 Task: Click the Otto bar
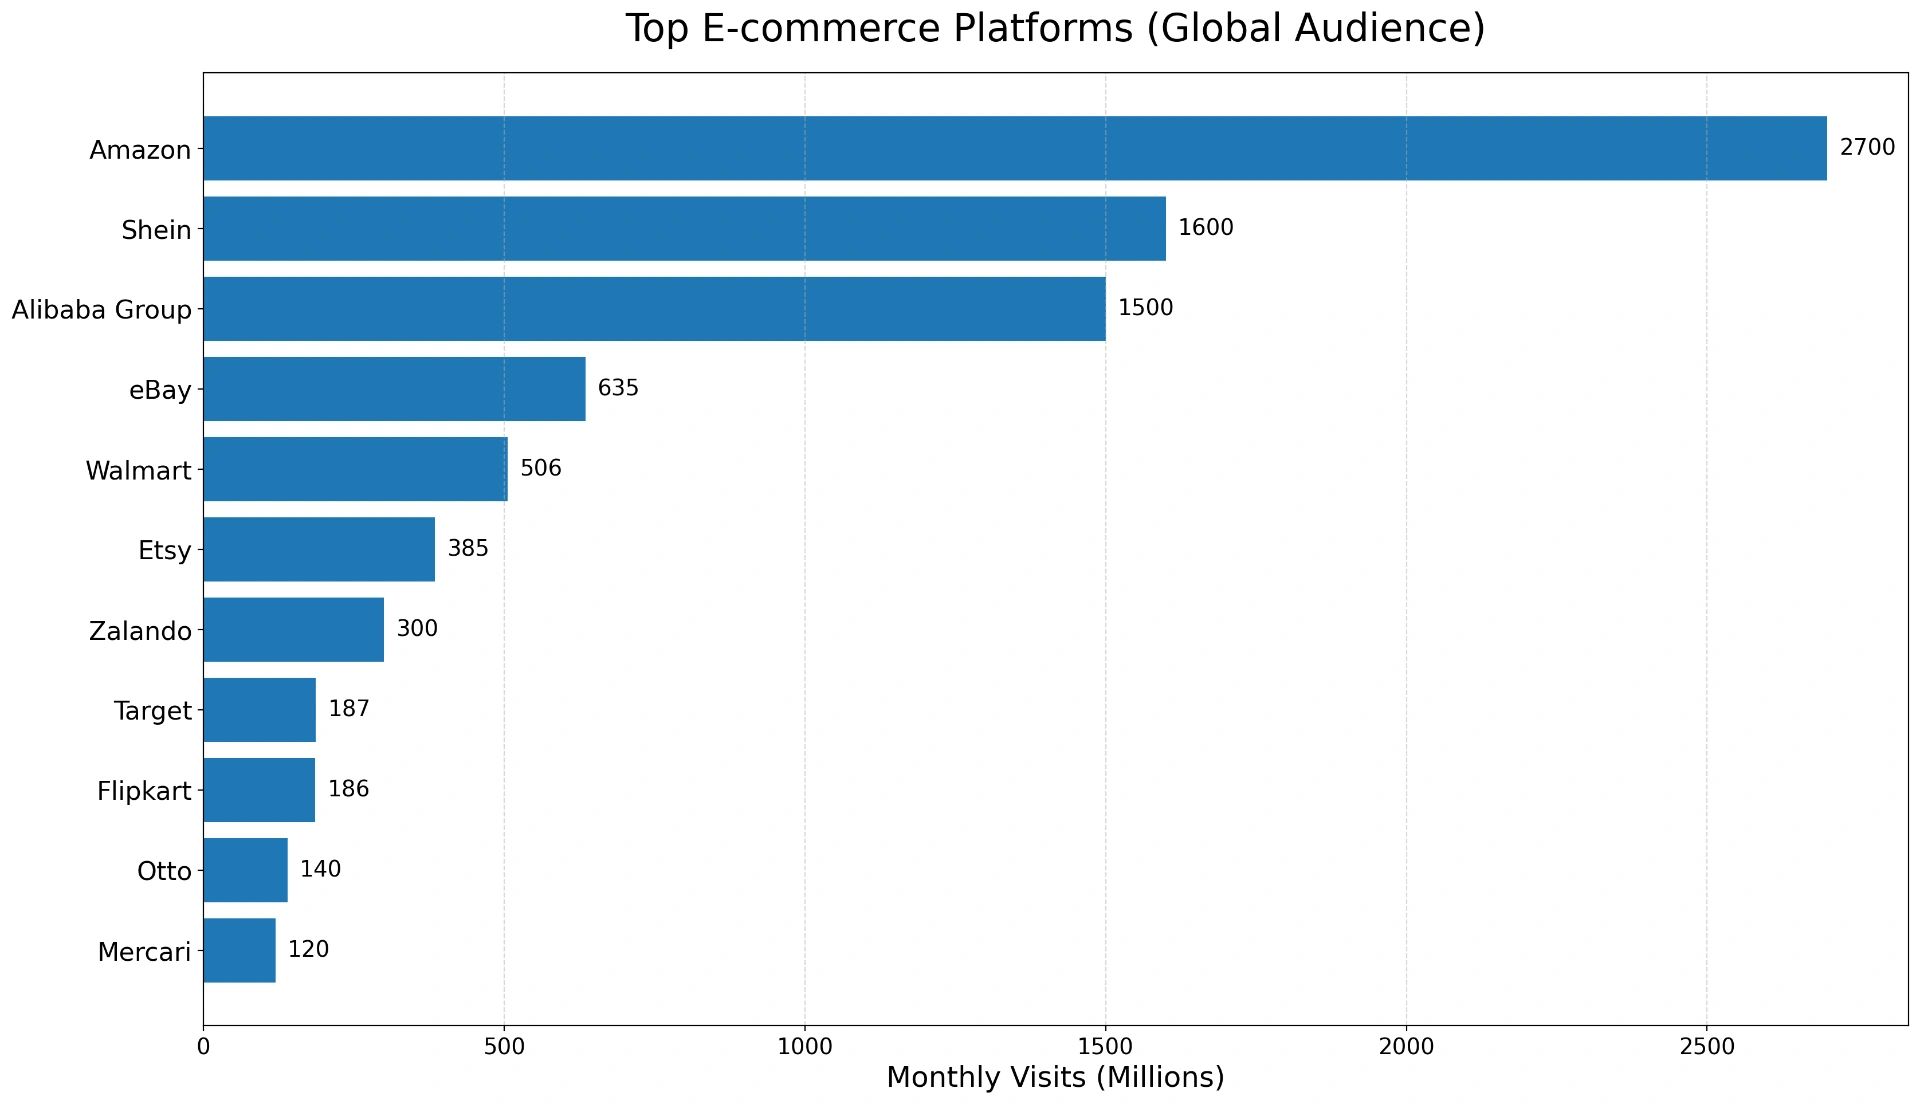point(246,870)
